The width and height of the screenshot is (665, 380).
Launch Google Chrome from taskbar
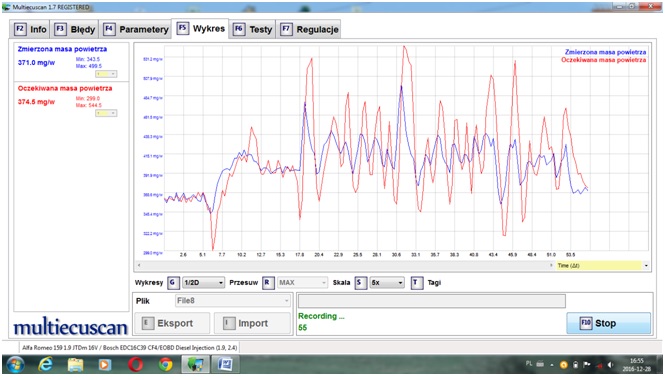click(x=165, y=365)
